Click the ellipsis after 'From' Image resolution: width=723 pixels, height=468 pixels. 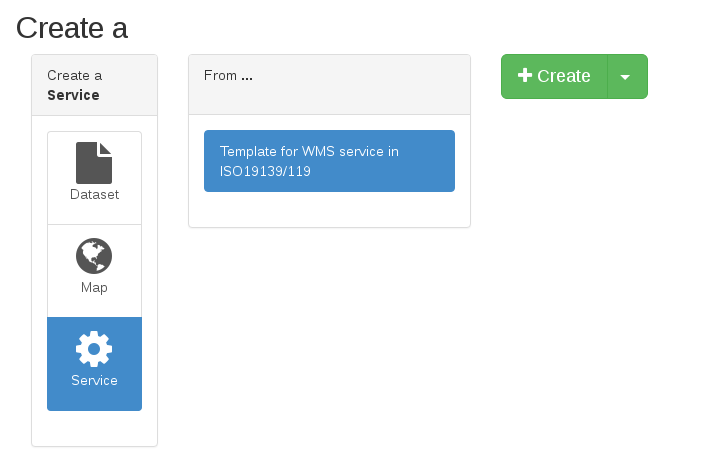pos(246,76)
